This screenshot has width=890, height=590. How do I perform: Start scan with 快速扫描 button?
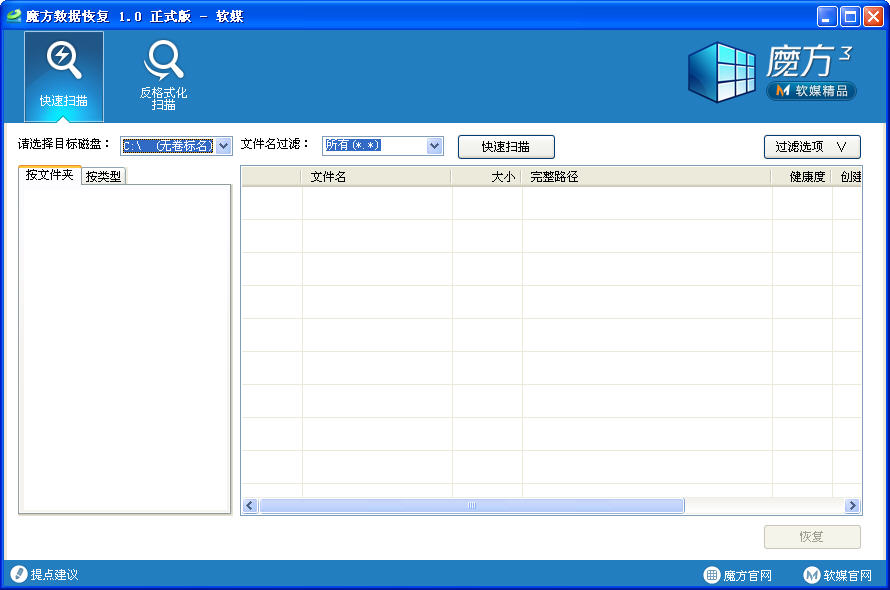[506, 147]
